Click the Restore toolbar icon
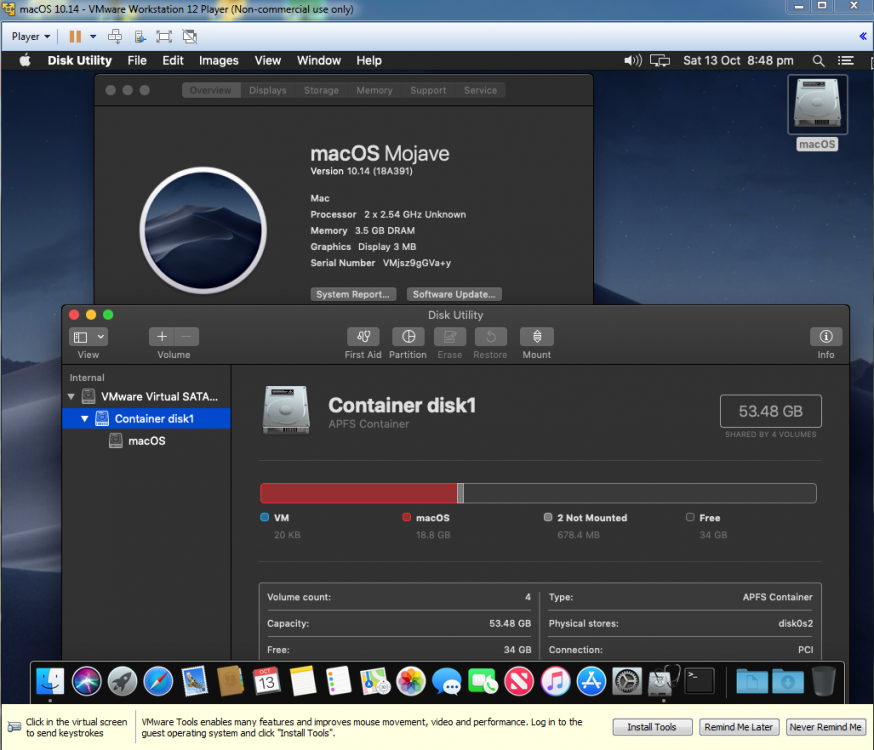874x750 pixels. point(491,337)
